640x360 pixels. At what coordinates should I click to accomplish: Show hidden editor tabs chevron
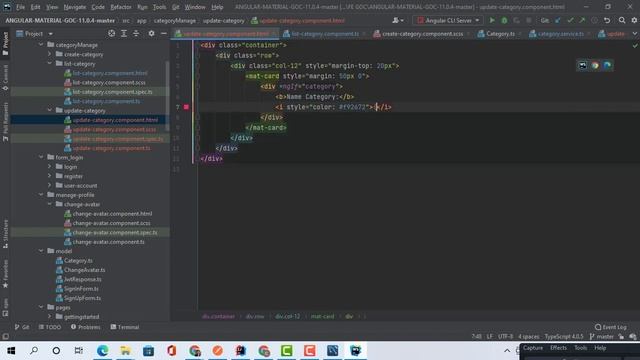(x=634, y=34)
